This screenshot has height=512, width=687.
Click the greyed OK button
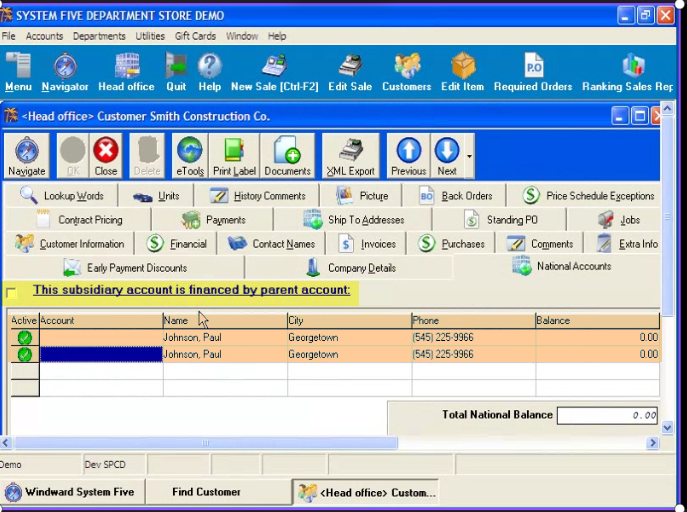tap(73, 156)
